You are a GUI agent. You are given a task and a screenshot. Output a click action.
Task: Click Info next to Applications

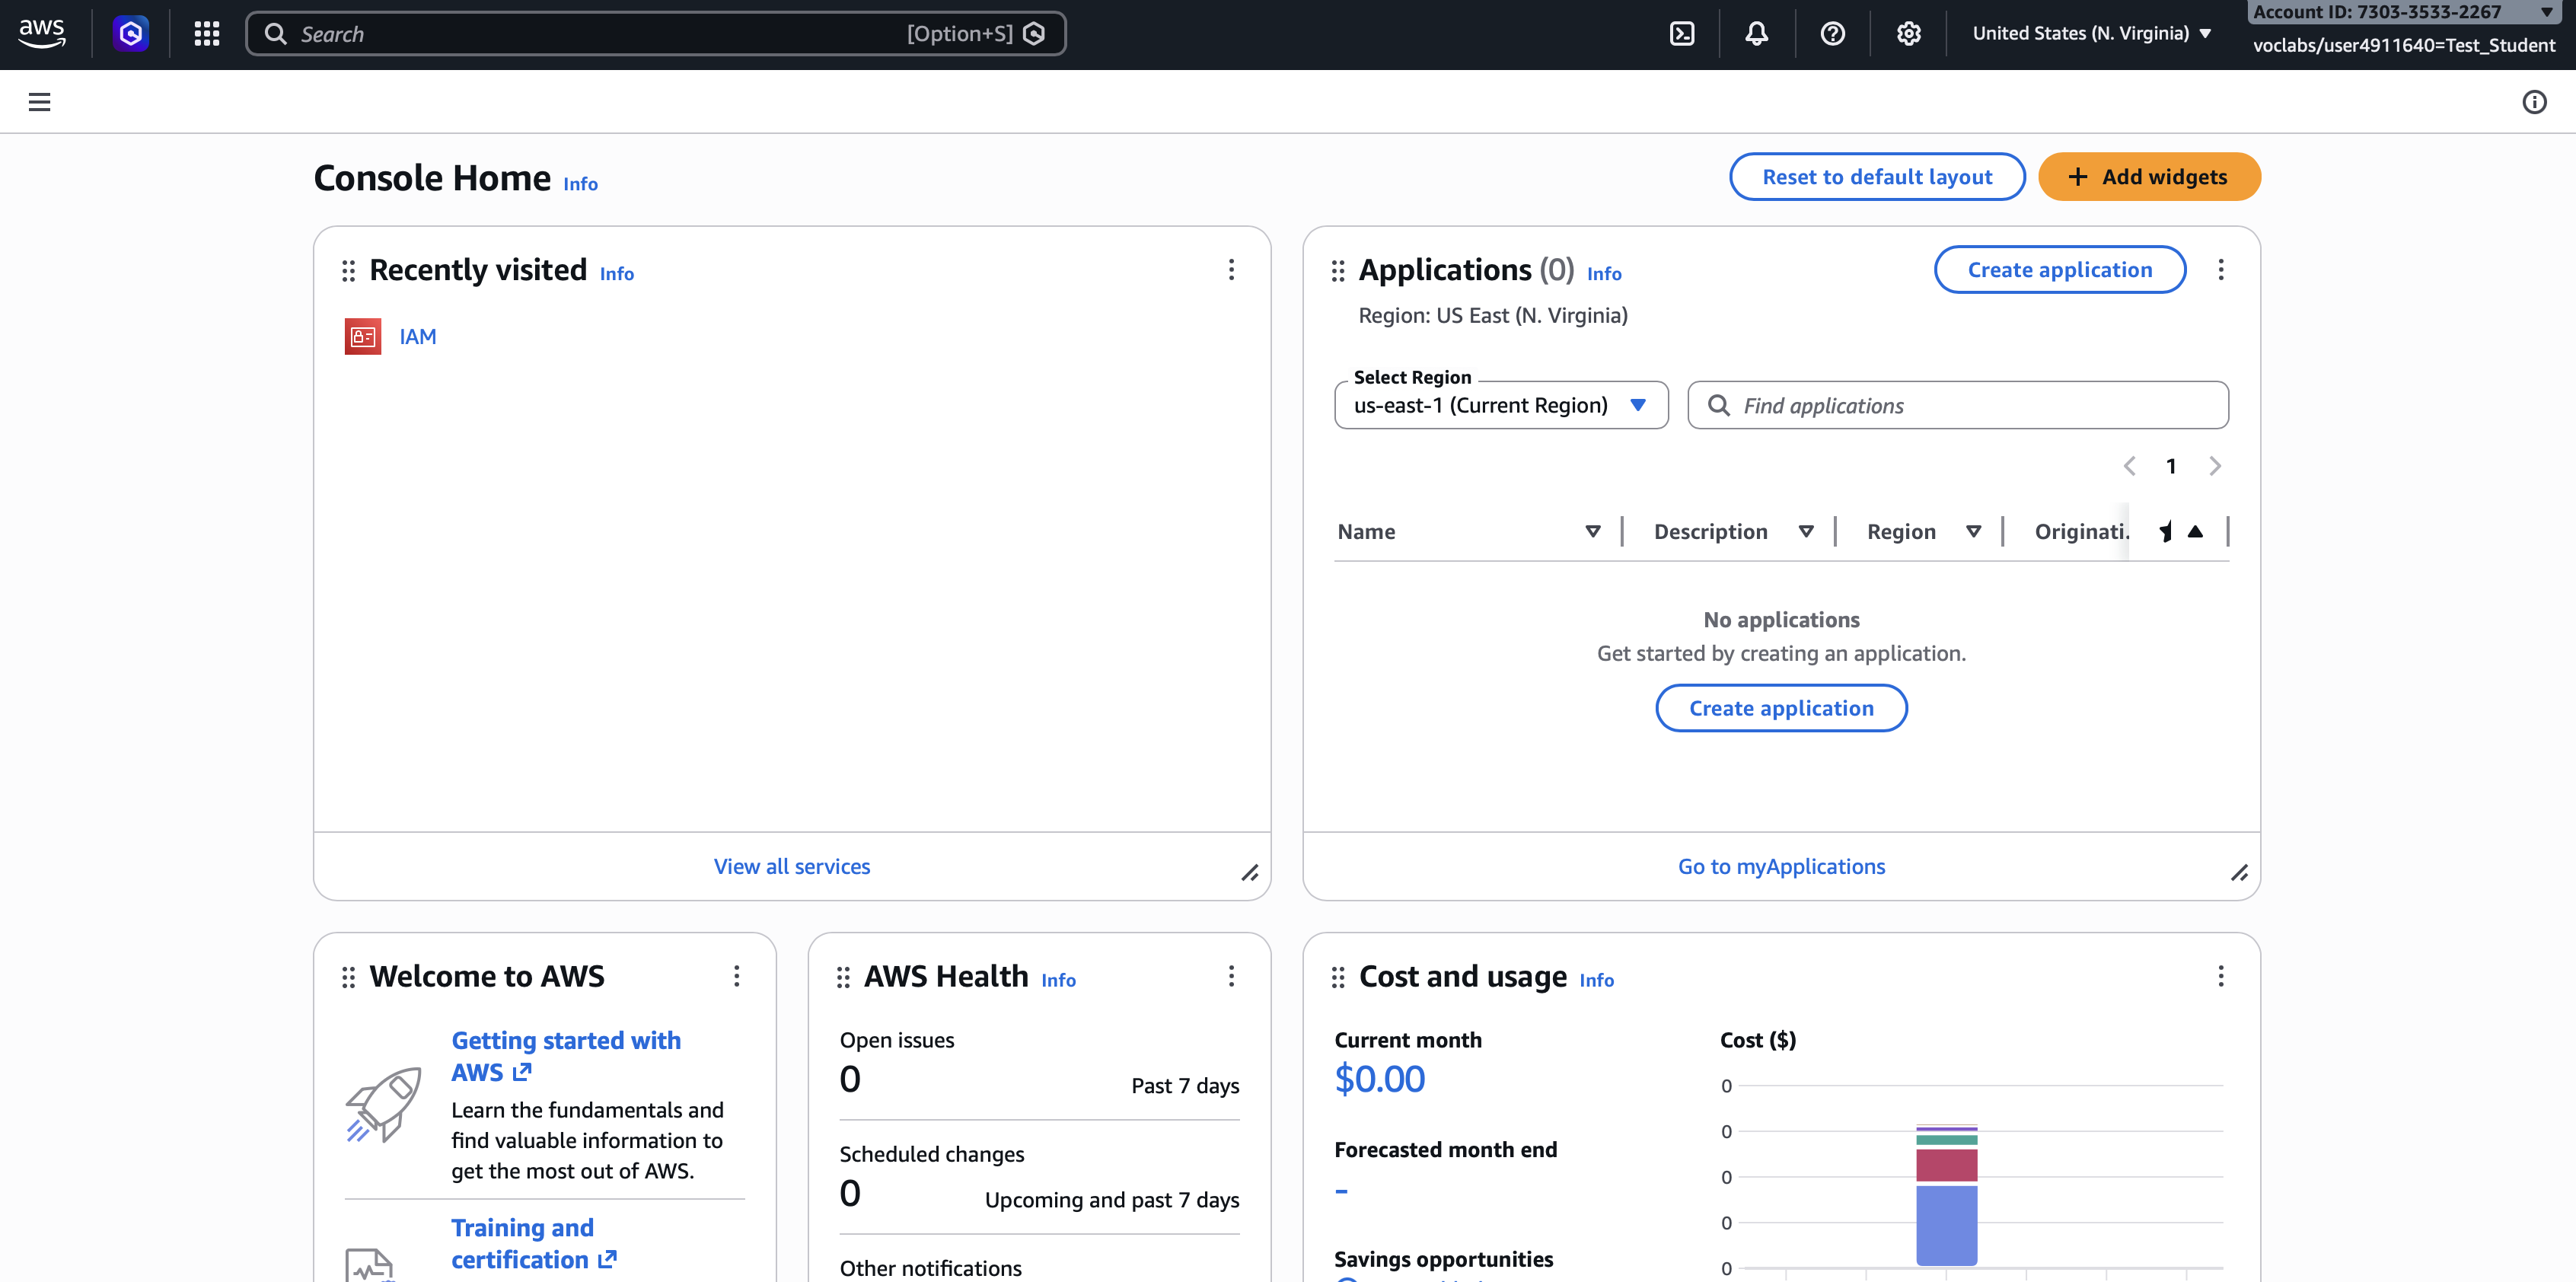[1604, 274]
